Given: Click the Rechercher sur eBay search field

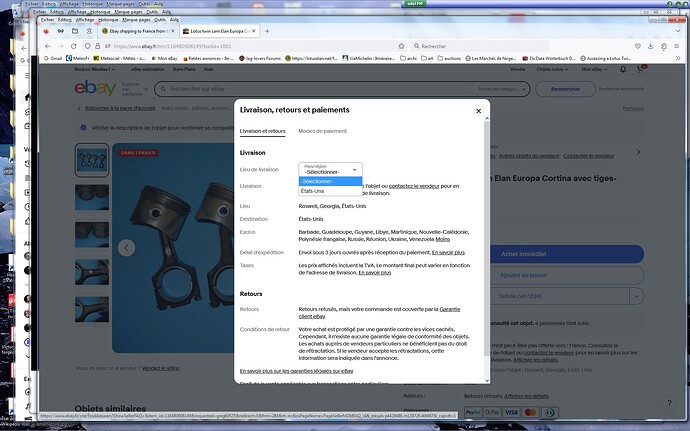Looking at the screenshot, I should coord(317,89).
